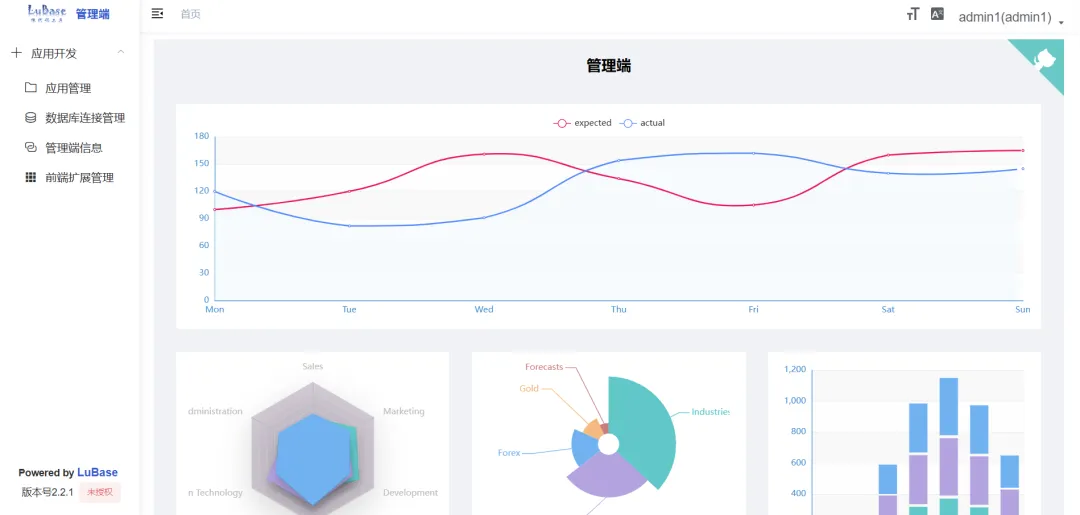Click the tallest stacked bar in bar chart

948,446
